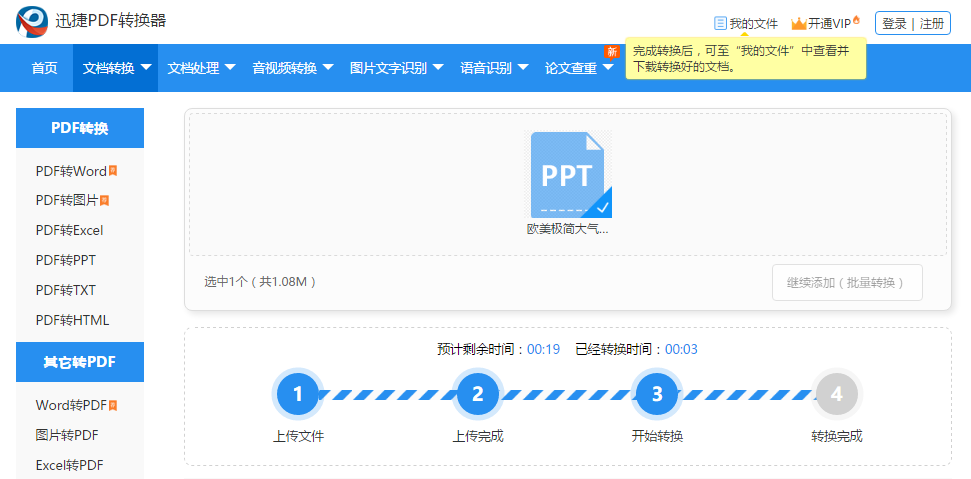Image resolution: width=971 pixels, height=479 pixels.
Task: Select the uploaded PPT file icon
Action: click(568, 175)
